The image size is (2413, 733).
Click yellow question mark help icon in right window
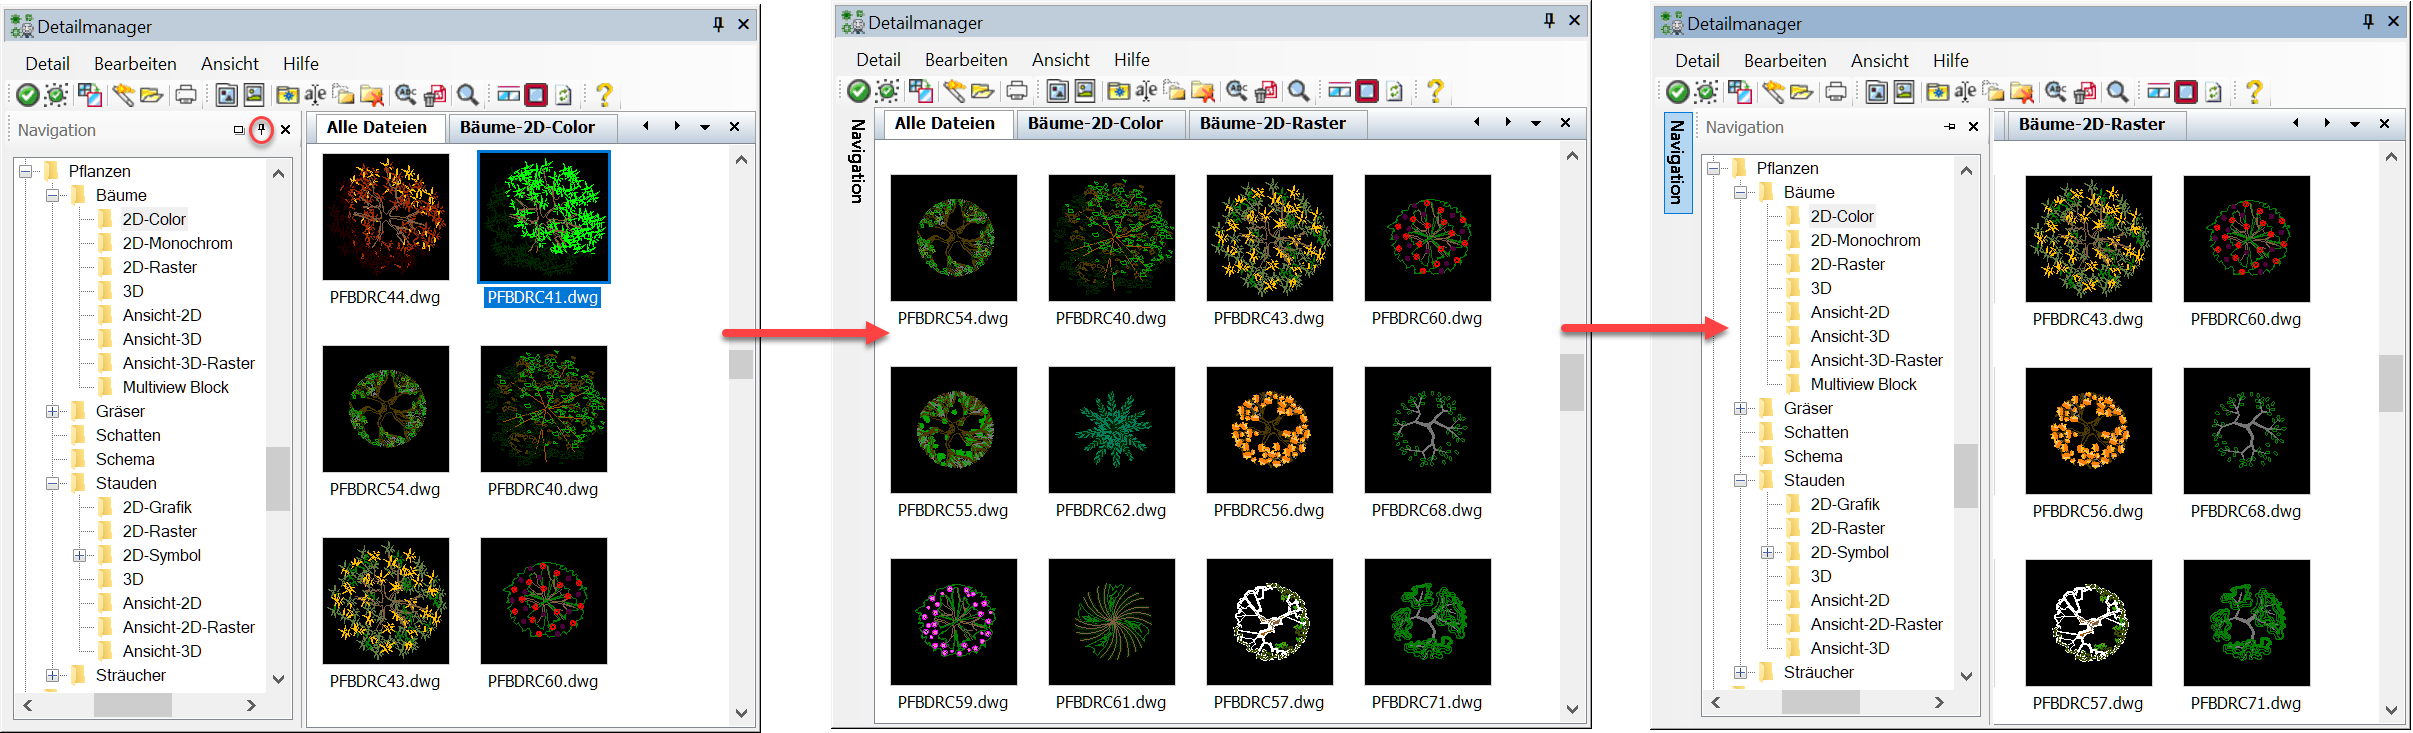2254,92
